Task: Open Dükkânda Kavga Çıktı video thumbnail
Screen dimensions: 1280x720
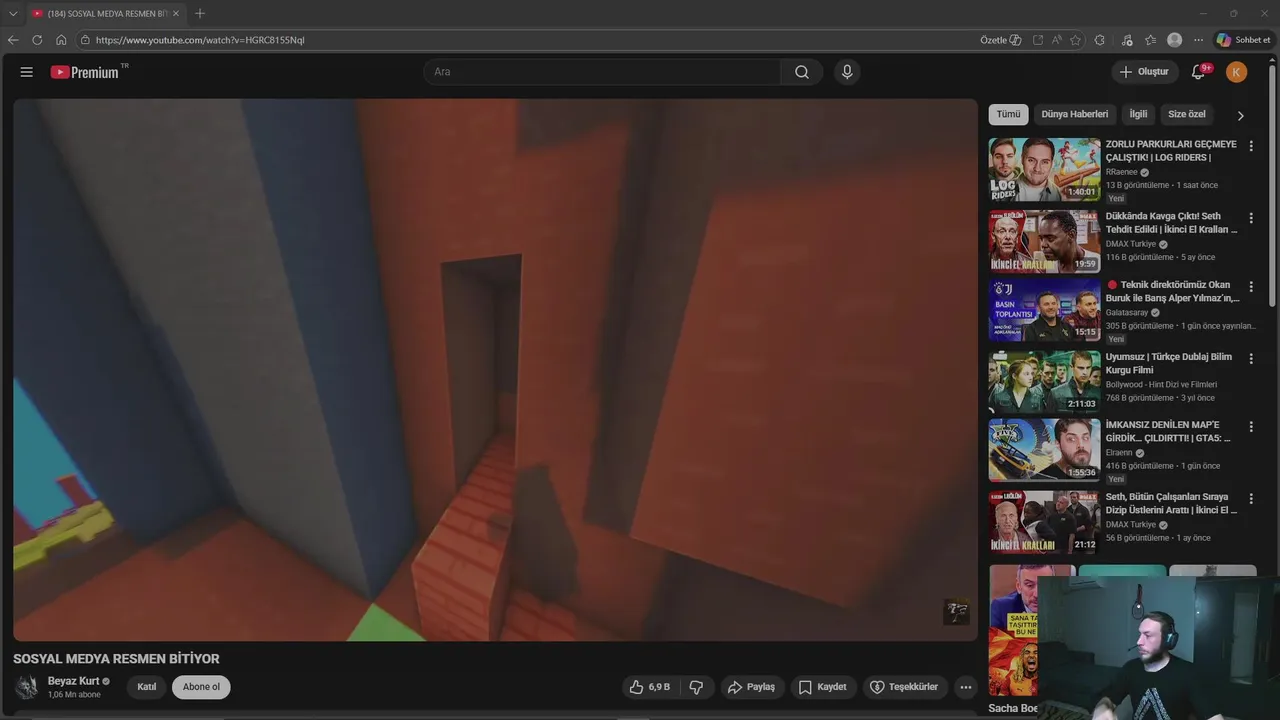Action: click(x=1044, y=241)
